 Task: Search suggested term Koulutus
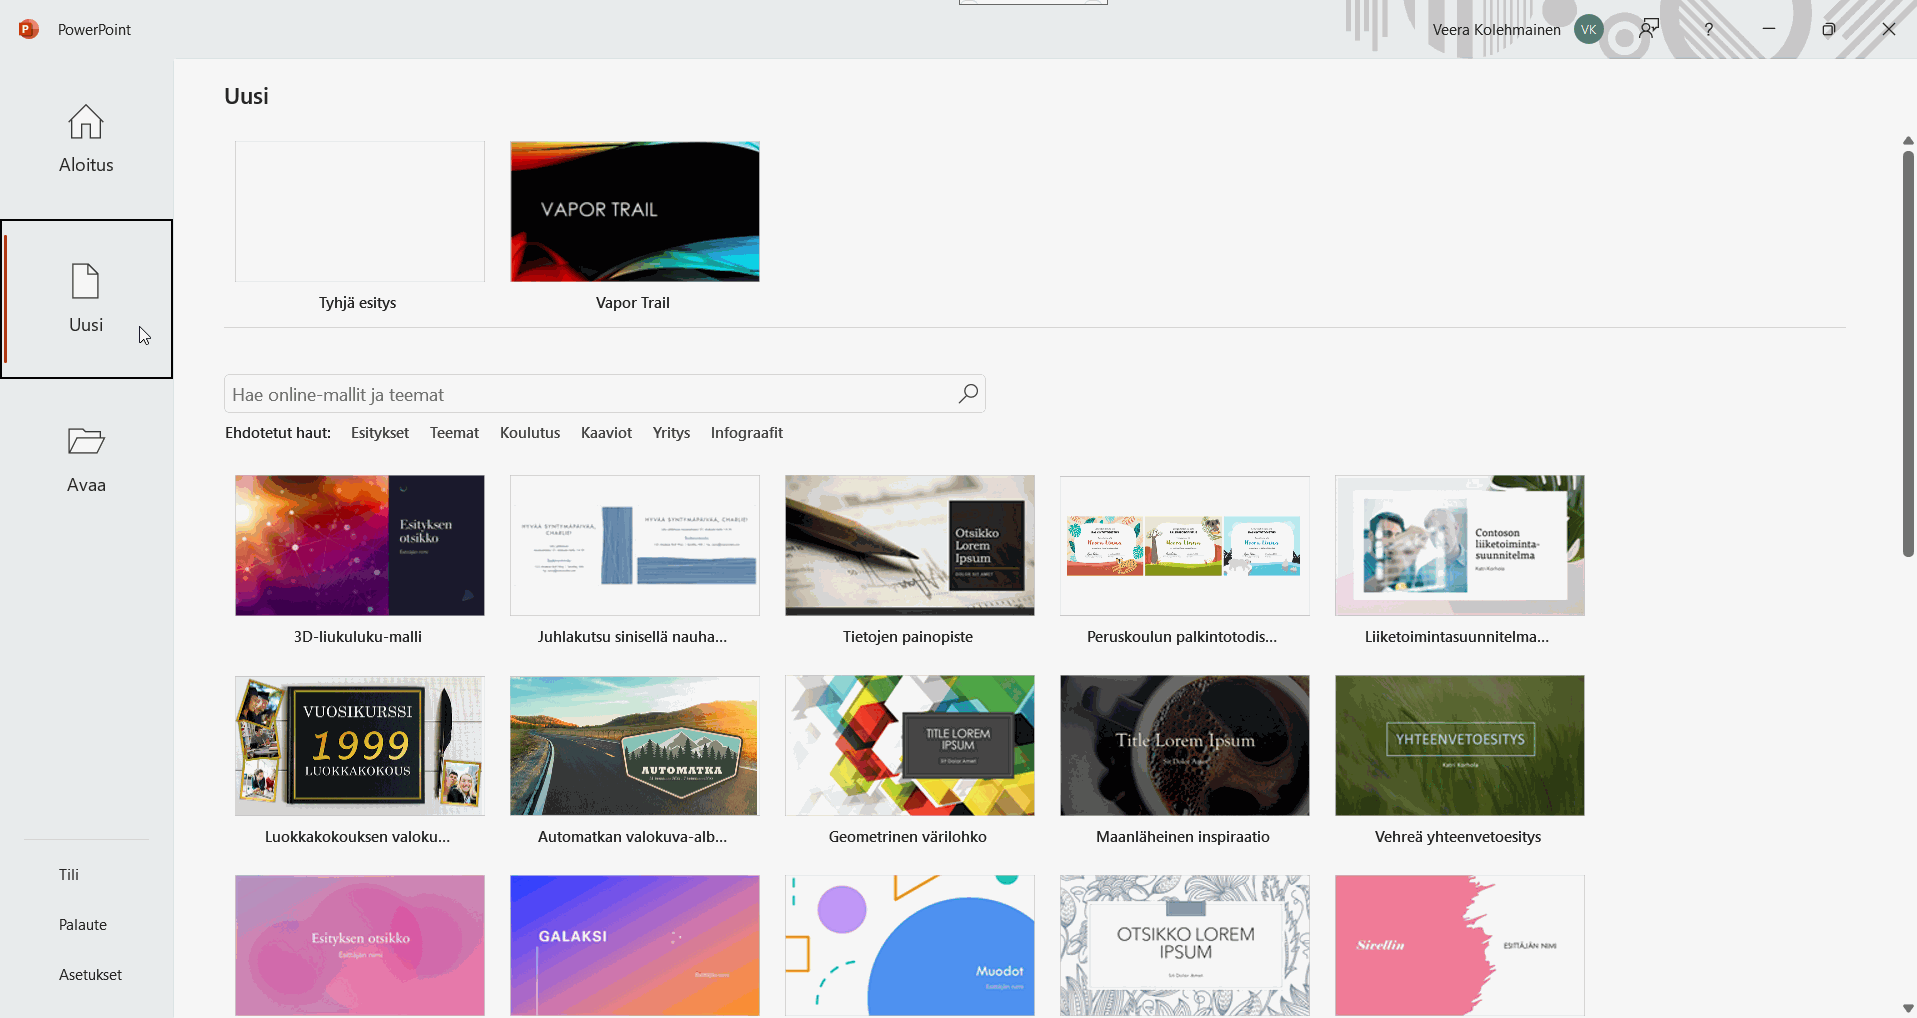click(x=530, y=432)
